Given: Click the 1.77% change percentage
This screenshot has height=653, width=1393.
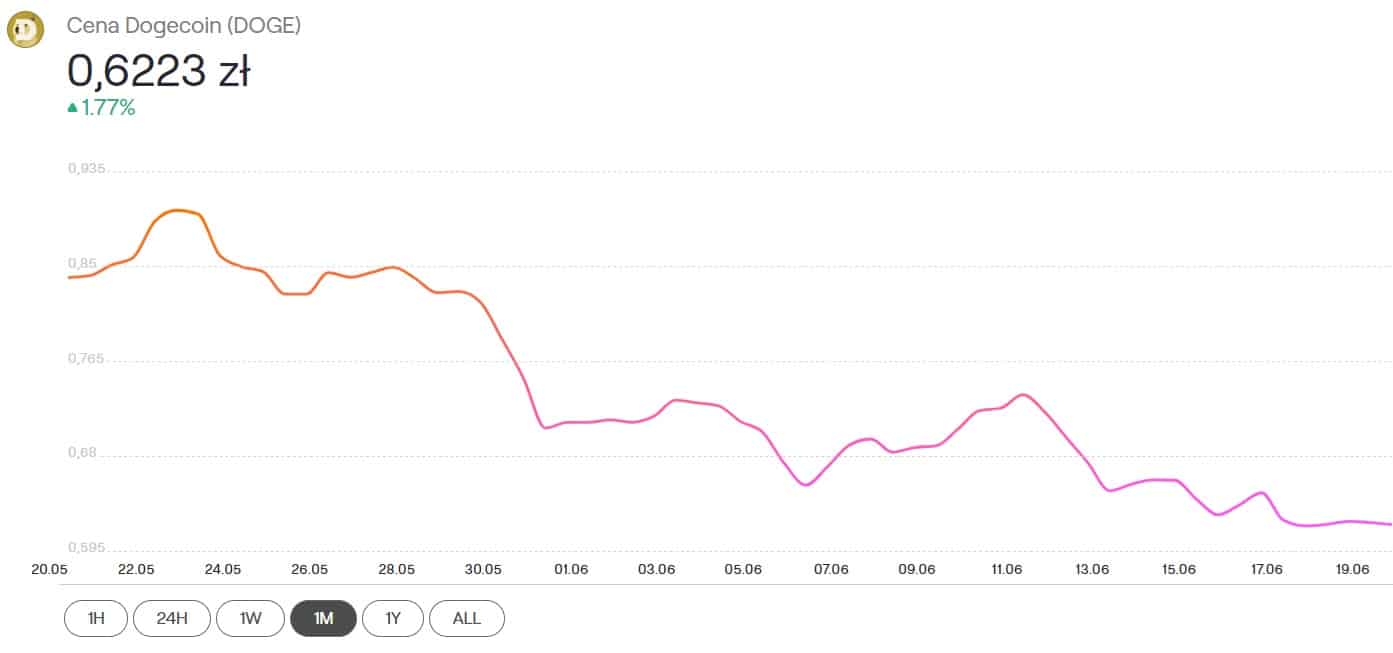Looking at the screenshot, I should 108,108.
